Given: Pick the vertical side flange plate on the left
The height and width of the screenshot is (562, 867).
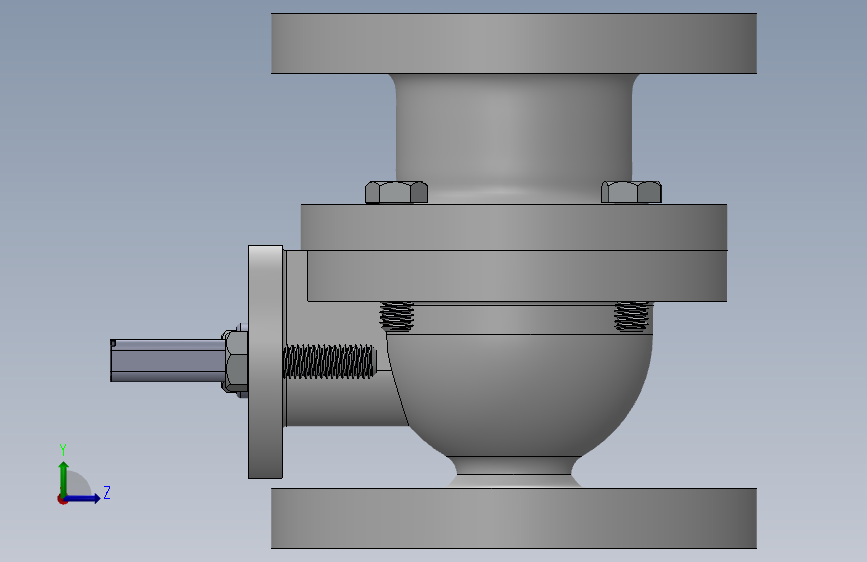Looking at the screenshot, I should [x=265, y=362].
